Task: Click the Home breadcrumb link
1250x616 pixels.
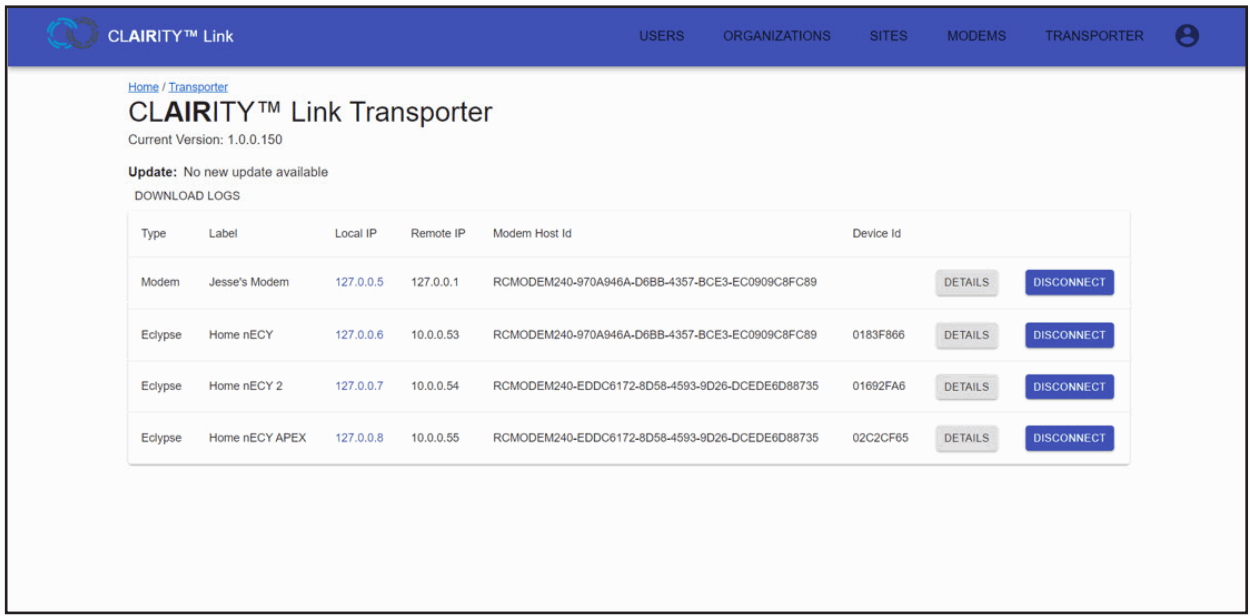Action: 143,87
